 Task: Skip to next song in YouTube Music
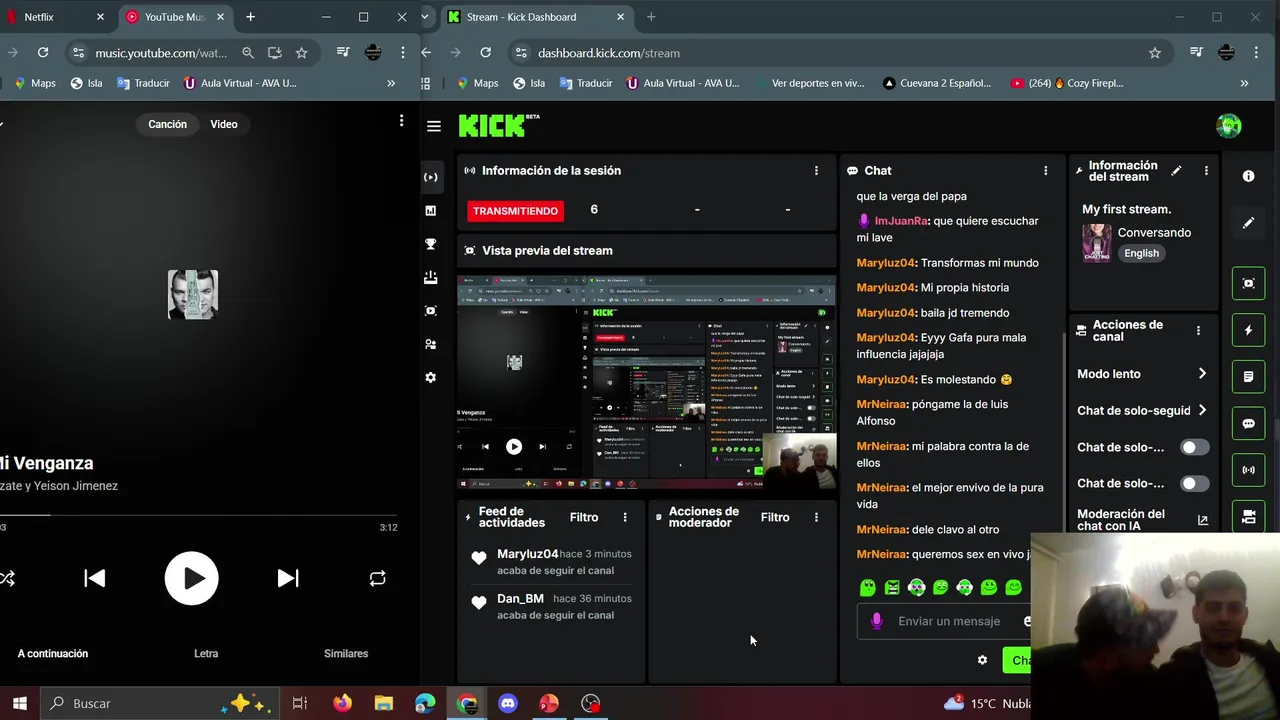click(x=288, y=578)
